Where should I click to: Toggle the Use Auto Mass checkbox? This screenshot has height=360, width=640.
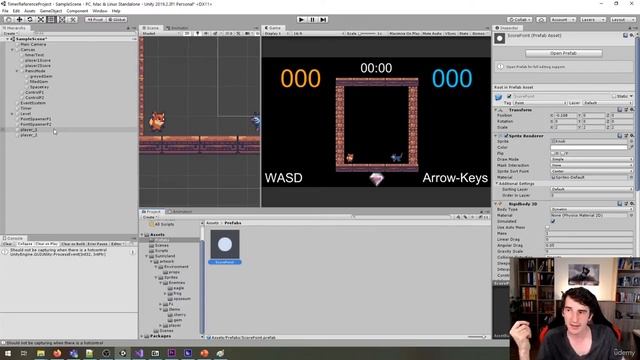(547, 227)
